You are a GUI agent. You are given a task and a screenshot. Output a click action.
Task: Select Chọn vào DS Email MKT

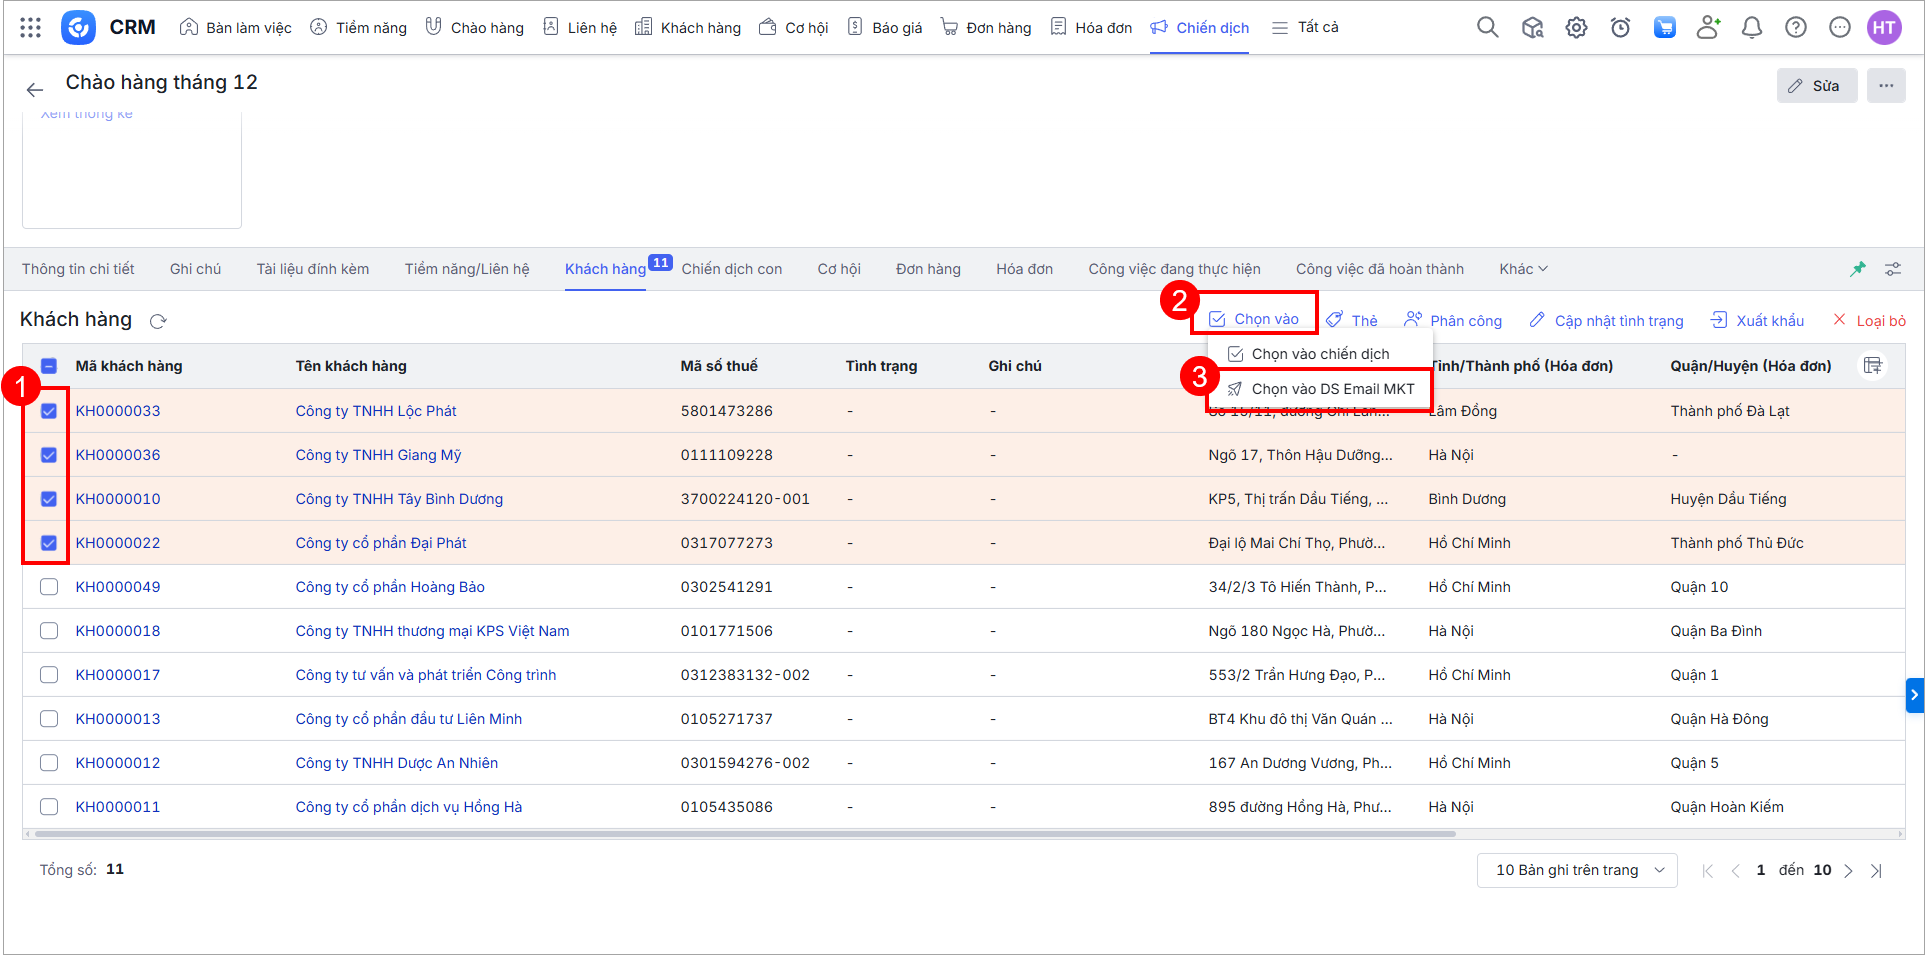(1332, 389)
